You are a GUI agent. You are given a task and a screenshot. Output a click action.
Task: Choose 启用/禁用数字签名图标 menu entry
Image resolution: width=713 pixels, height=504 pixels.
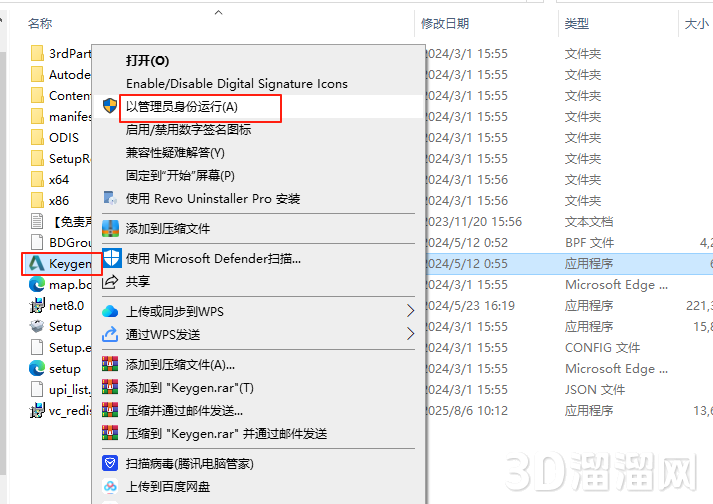coord(188,130)
